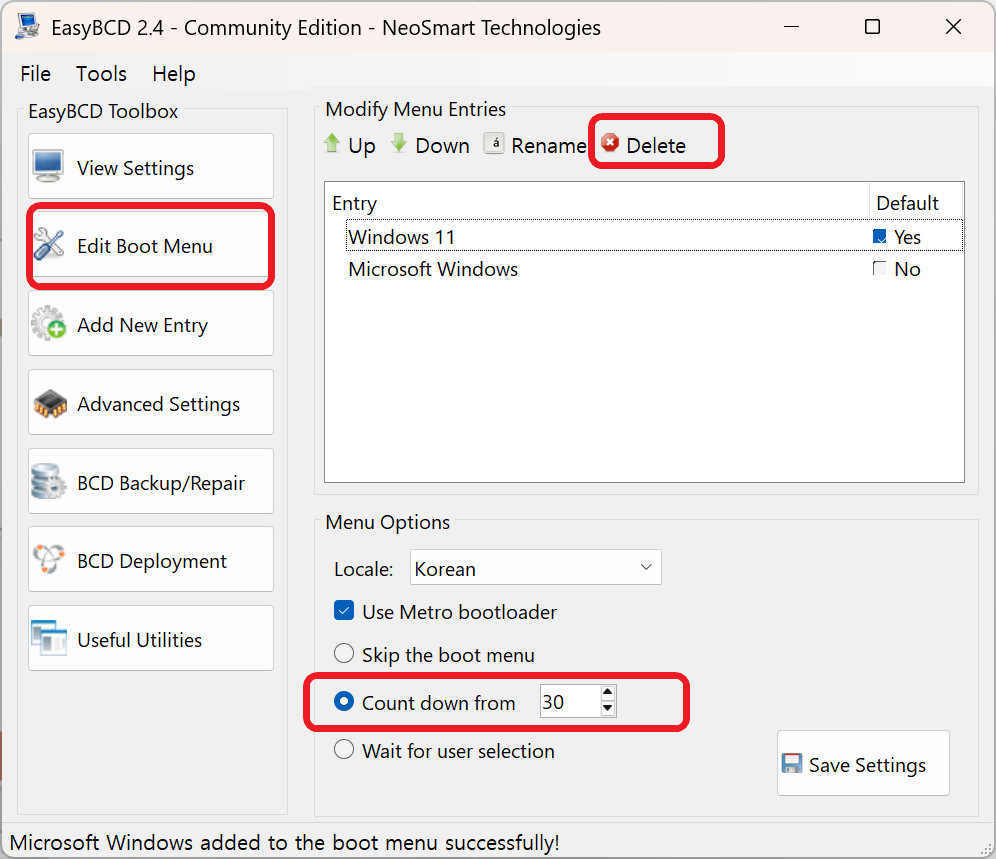The height and width of the screenshot is (859, 996).
Task: Increase countdown timer with up arrow
Action: [x=607, y=693]
